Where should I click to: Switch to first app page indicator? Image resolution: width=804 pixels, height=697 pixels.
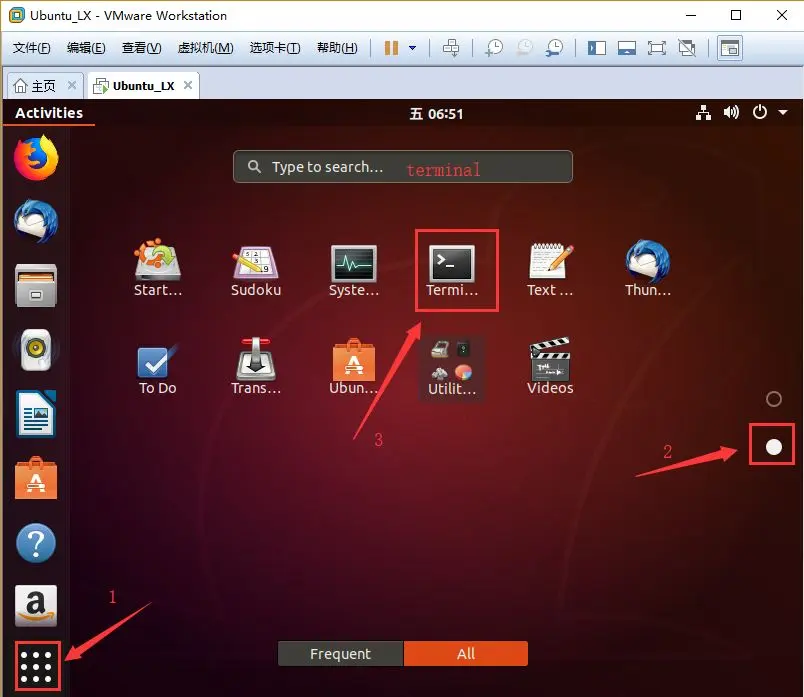click(773, 399)
